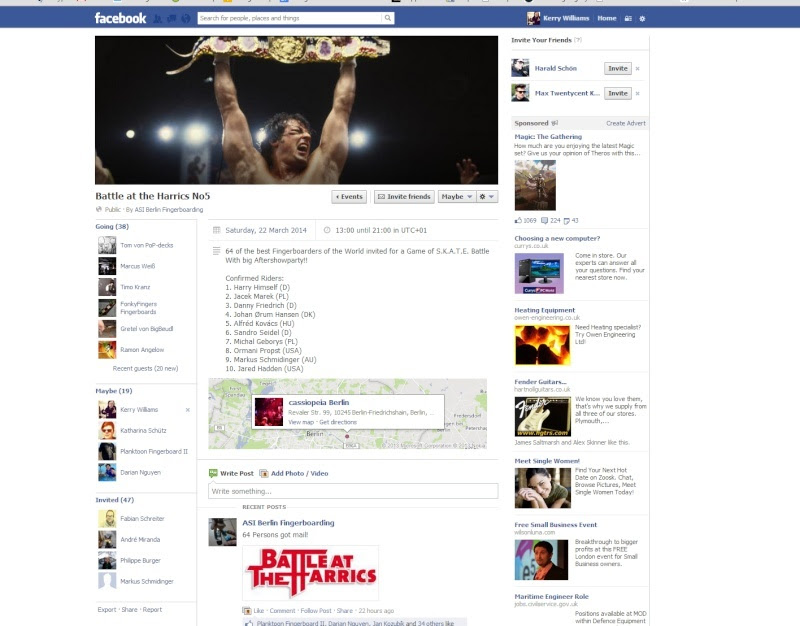Viewport: 800px width, 626px height.
Task: Click Export link in sidebar
Action: 107,610
